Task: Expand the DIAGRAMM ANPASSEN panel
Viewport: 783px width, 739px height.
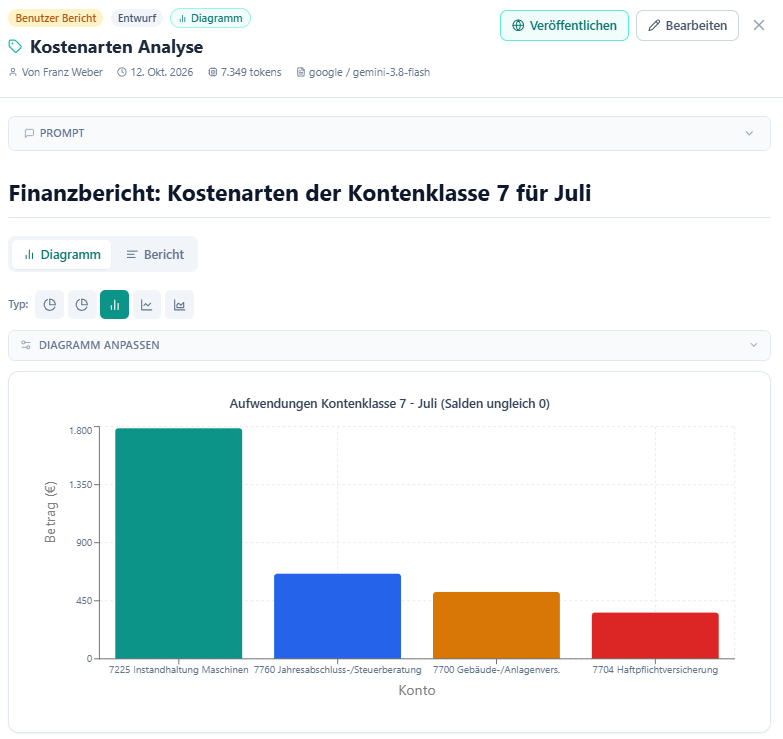Action: (390, 345)
